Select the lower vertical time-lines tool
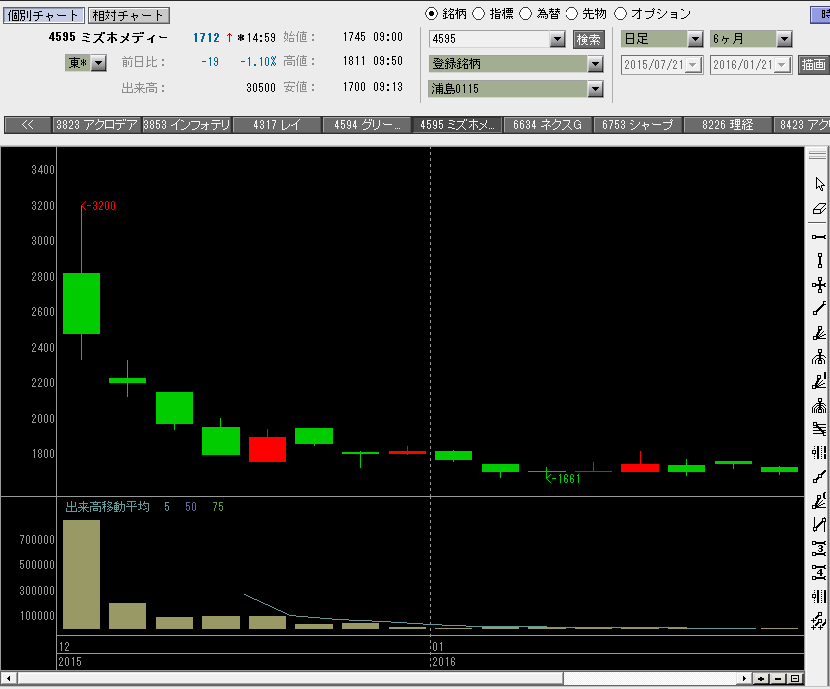The width and height of the screenshot is (830, 689). 819,596
